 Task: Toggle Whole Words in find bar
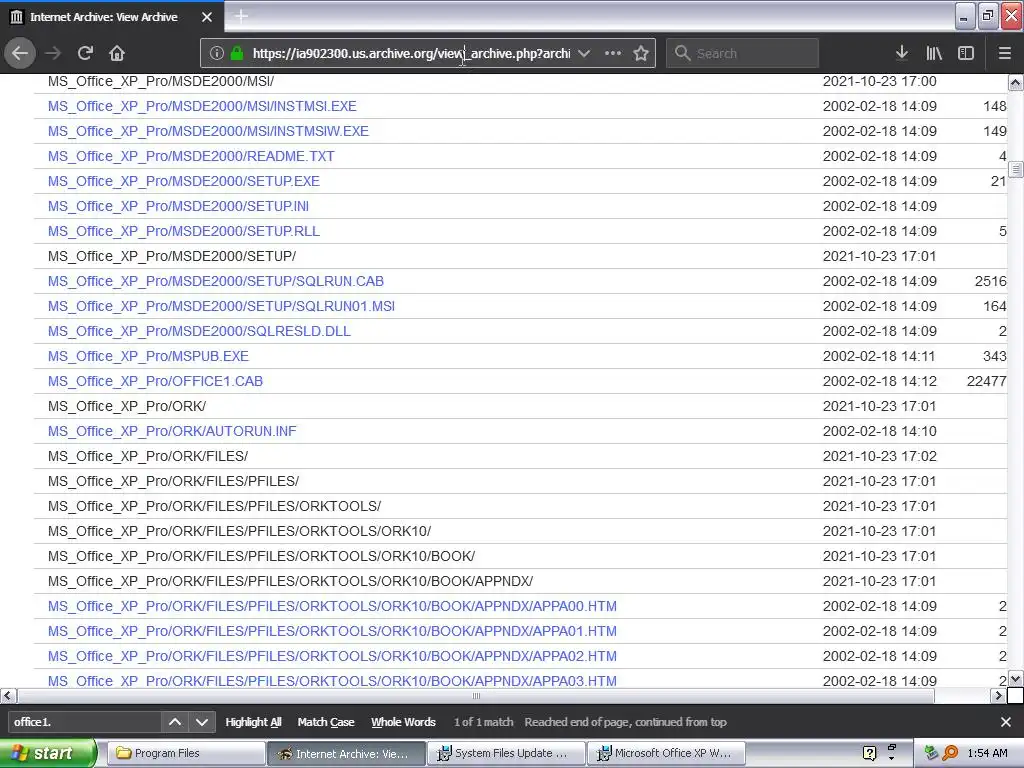tap(403, 722)
